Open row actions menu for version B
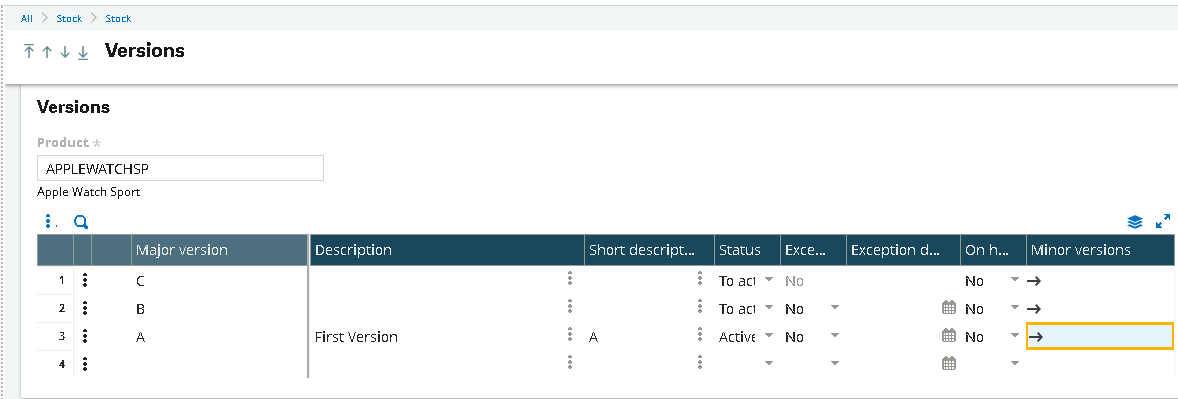The width and height of the screenshot is (1178, 399). point(85,308)
